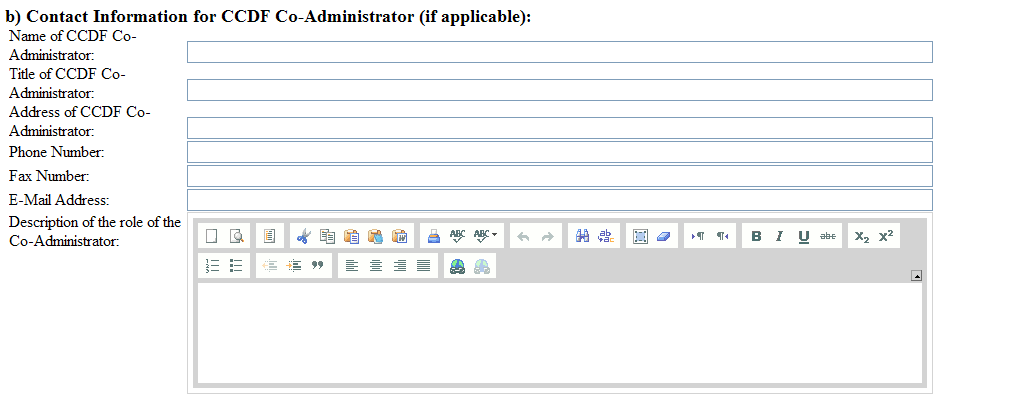1028x399 pixels.
Task: Toggle Block Quote formatting
Action: pos(318,265)
